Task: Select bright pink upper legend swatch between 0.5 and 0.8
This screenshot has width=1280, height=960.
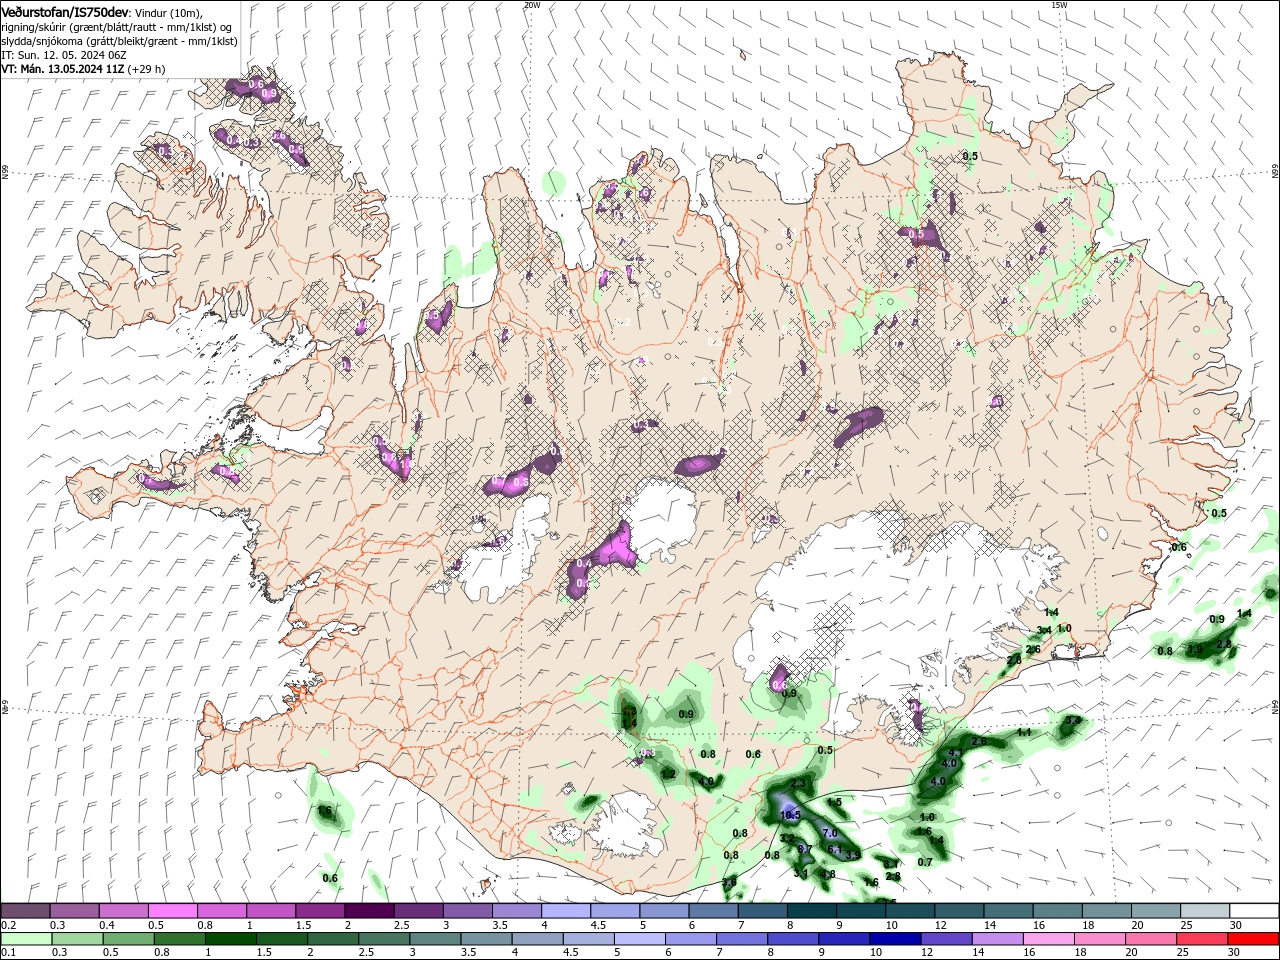Action: coord(172,911)
